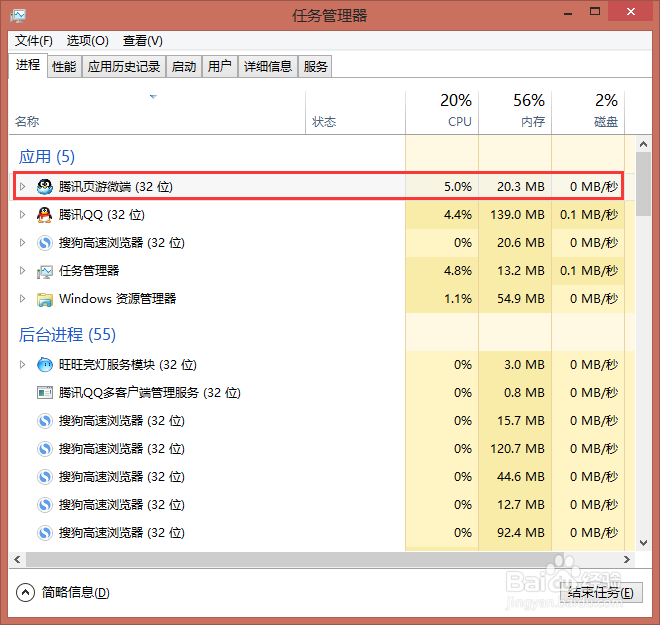This screenshot has width=660, height=625.
Task: Click the 搜狗高速浏览器 icon under 应用
Action: (x=45, y=243)
